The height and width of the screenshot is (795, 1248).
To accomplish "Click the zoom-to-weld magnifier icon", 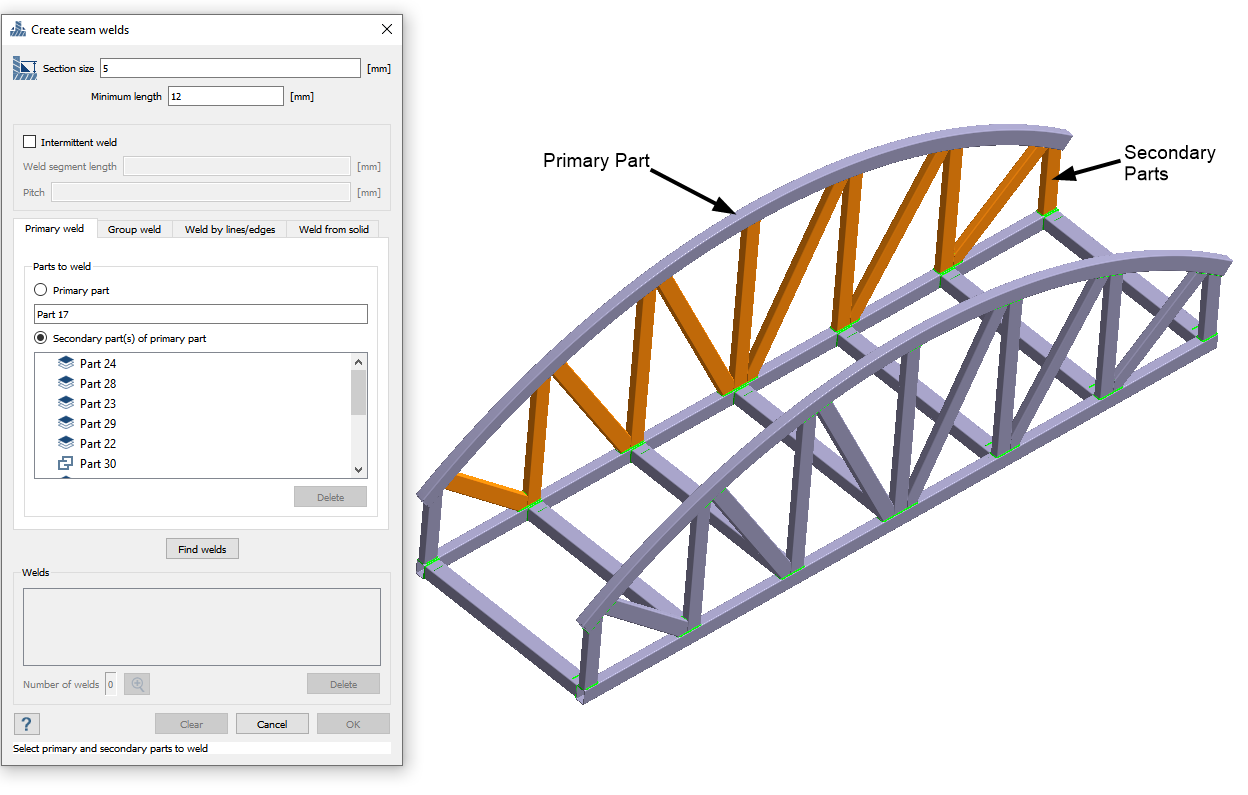I will [x=138, y=684].
